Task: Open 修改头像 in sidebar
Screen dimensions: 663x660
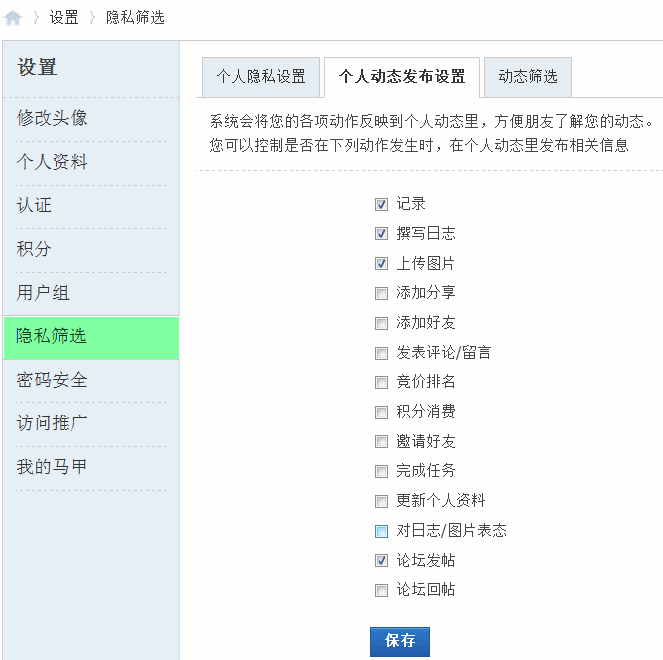Action: pyautogui.click(x=52, y=118)
